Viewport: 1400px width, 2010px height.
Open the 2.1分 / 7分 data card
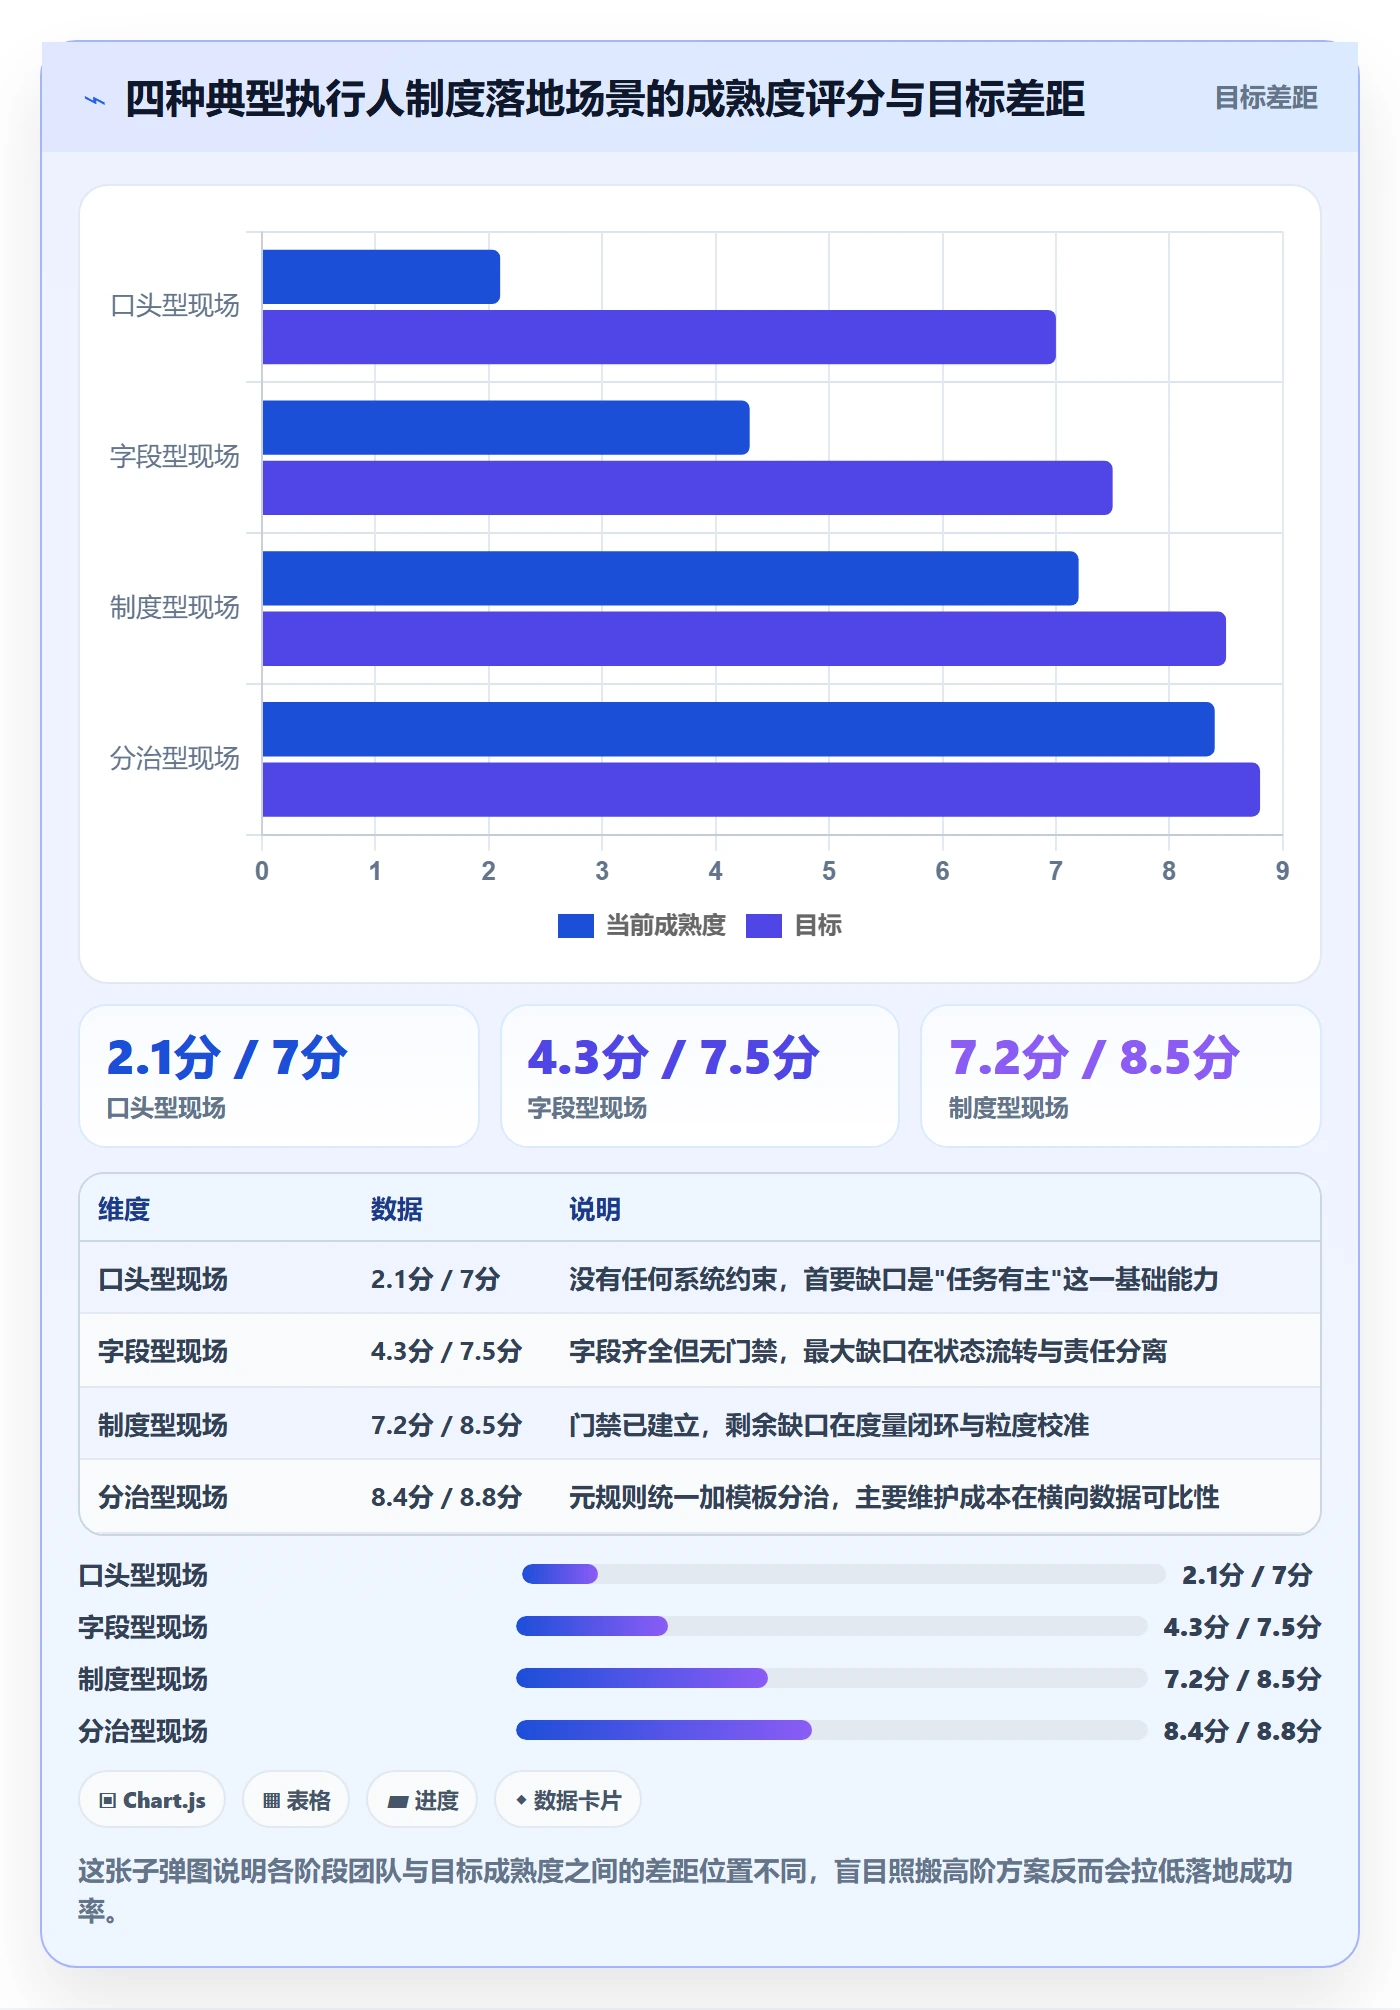279,1076
